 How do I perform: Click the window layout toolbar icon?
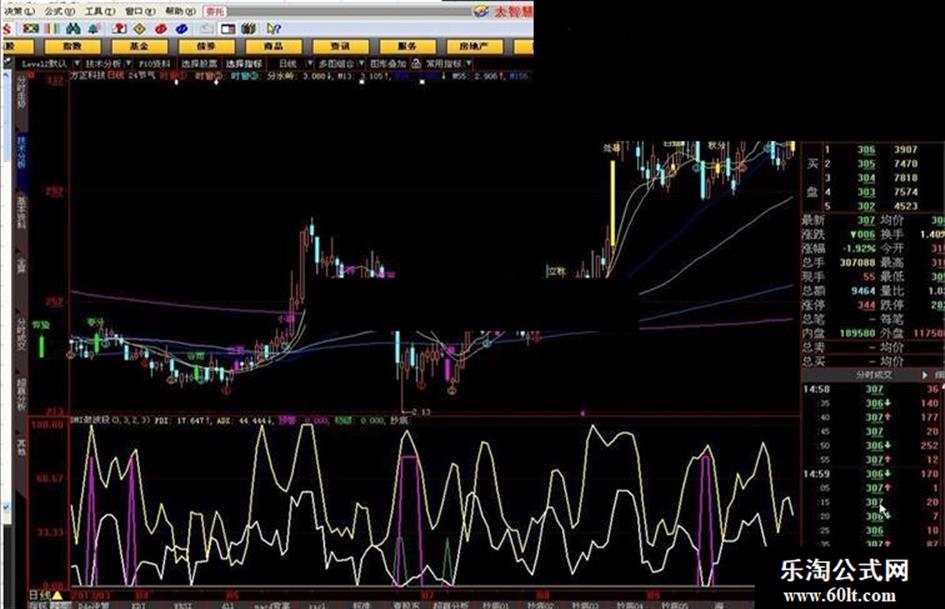228,28
